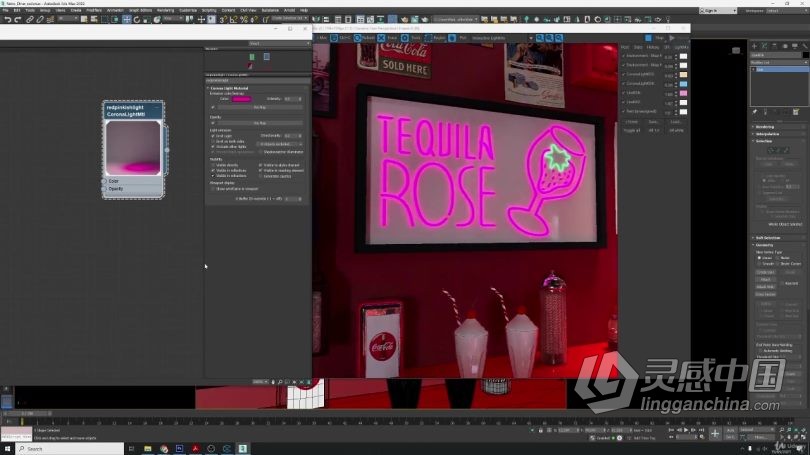Open the Edit menu
810x455 pixels.
17,10
